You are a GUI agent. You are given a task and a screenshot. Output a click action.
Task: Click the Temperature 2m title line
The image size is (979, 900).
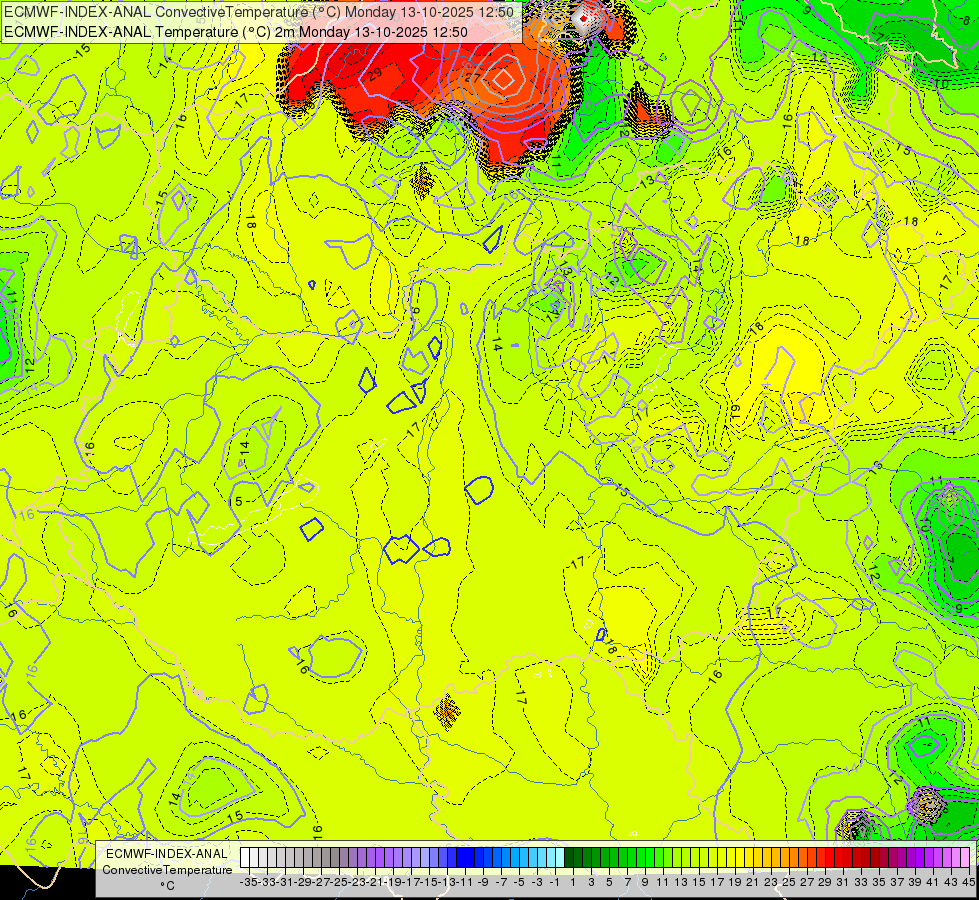pos(235,32)
